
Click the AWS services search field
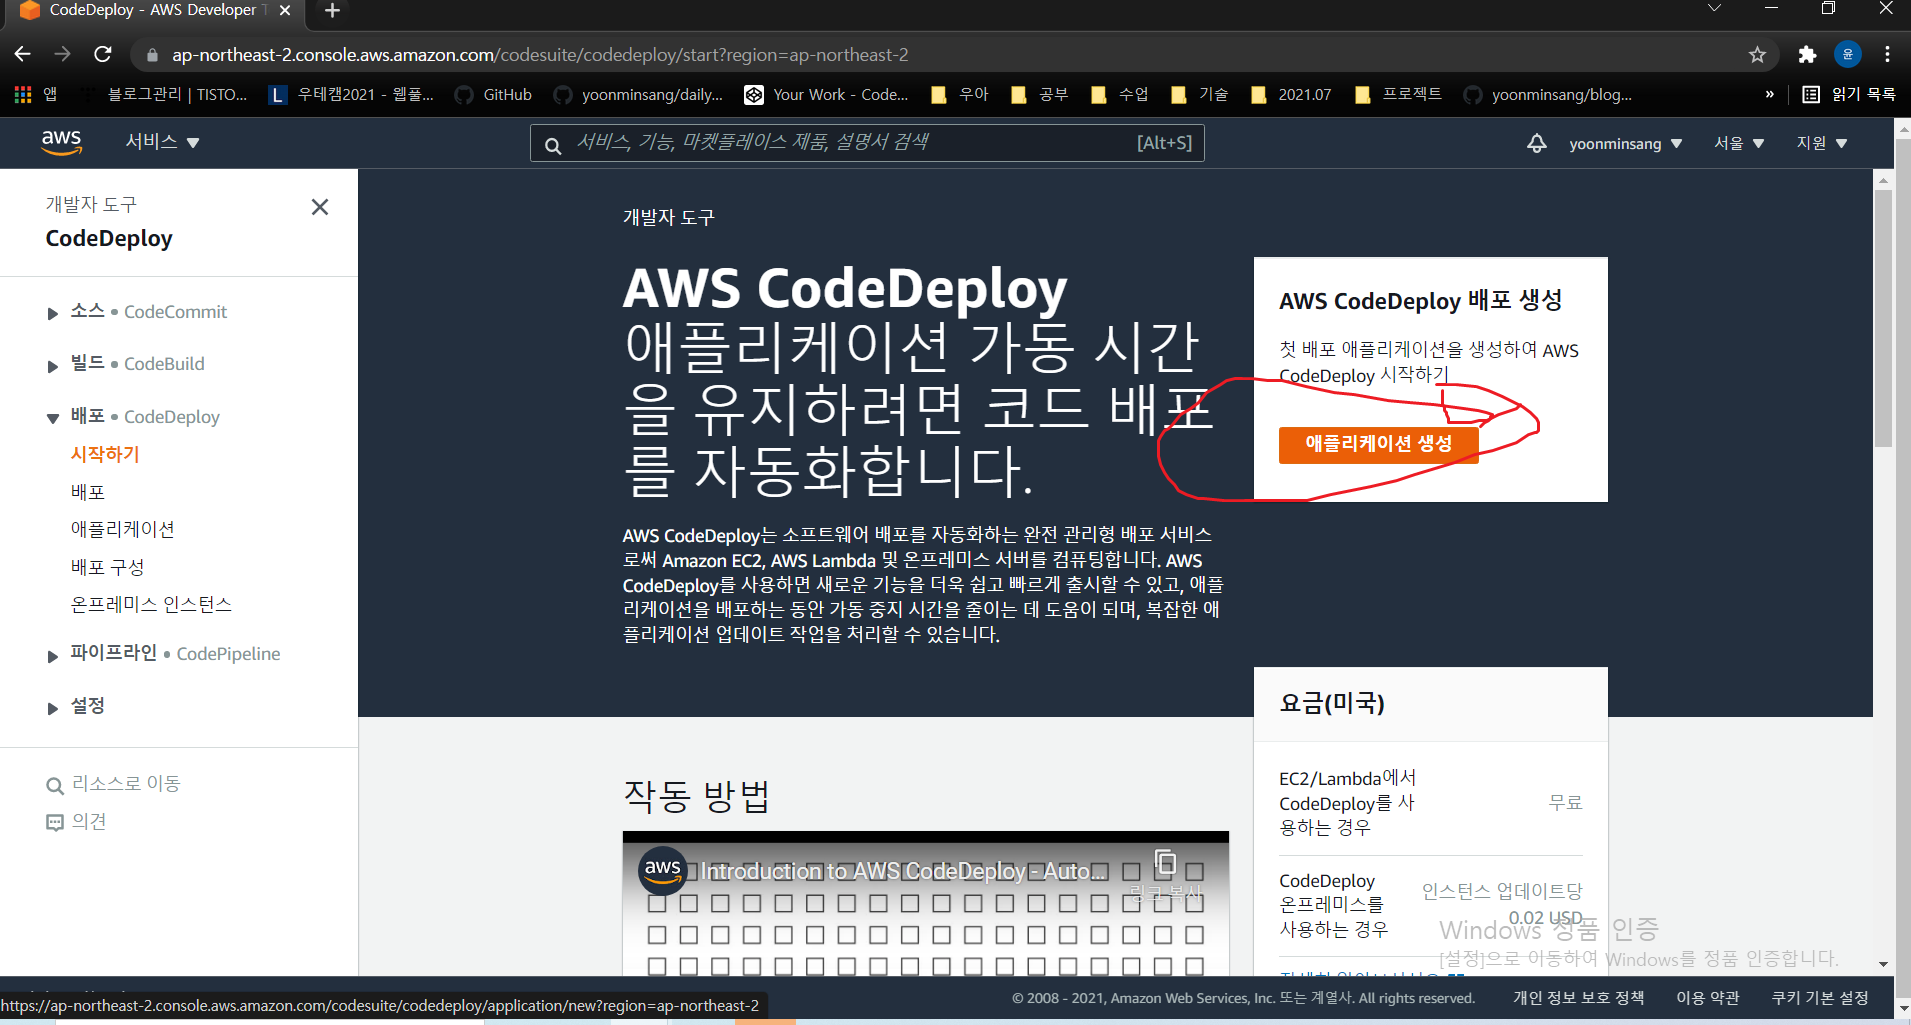point(867,143)
